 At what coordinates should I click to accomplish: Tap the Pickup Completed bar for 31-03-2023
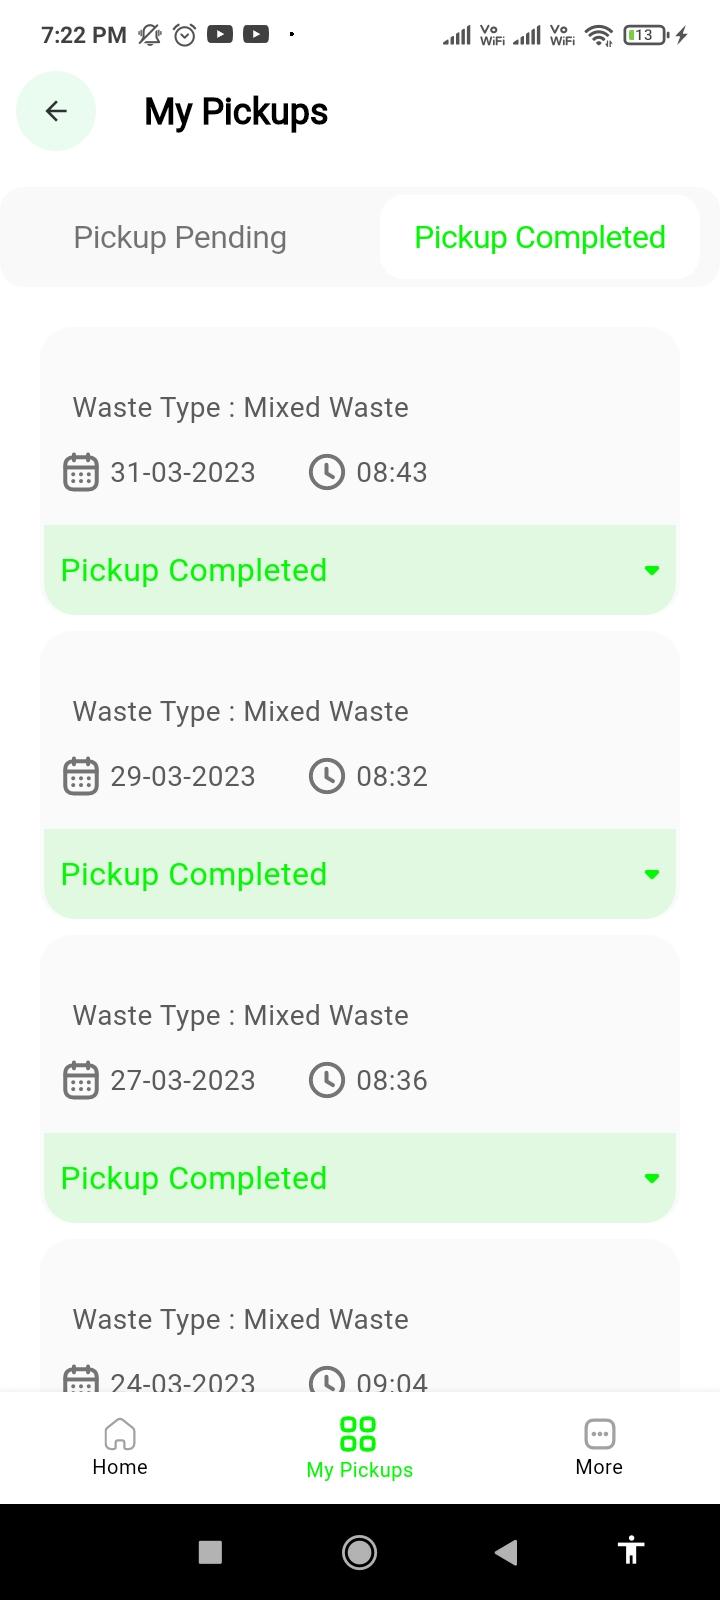coord(360,570)
